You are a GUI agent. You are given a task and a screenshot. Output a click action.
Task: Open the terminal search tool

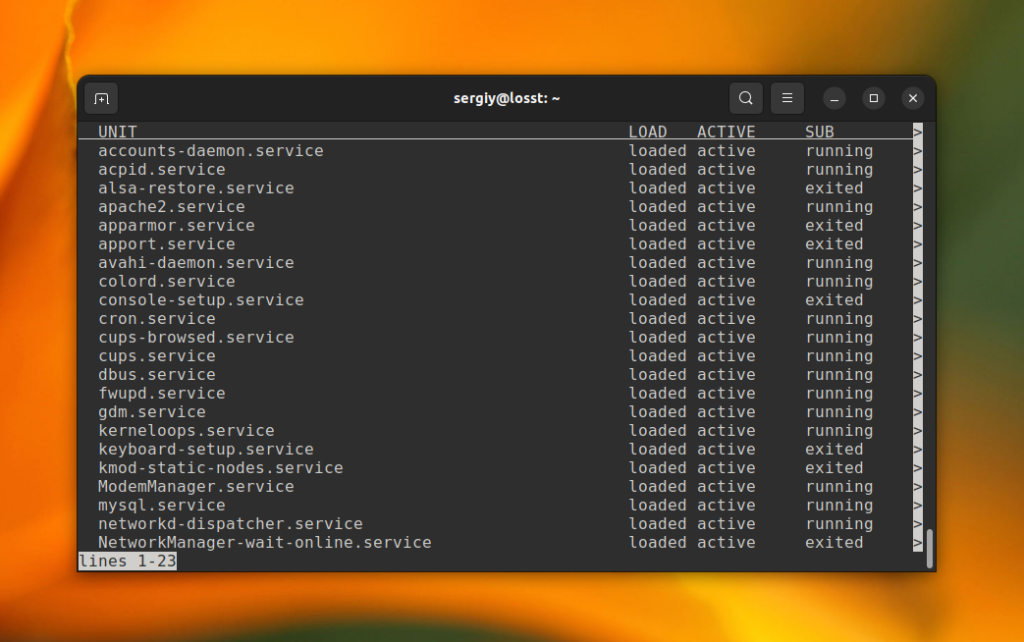click(745, 98)
